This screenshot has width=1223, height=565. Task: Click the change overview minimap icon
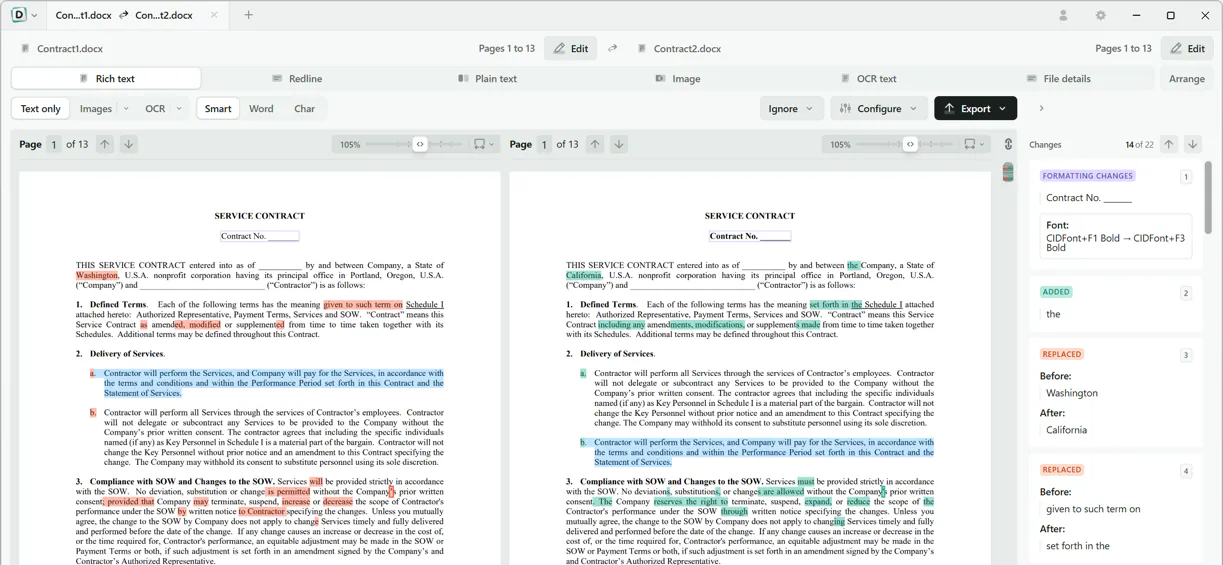point(1008,172)
